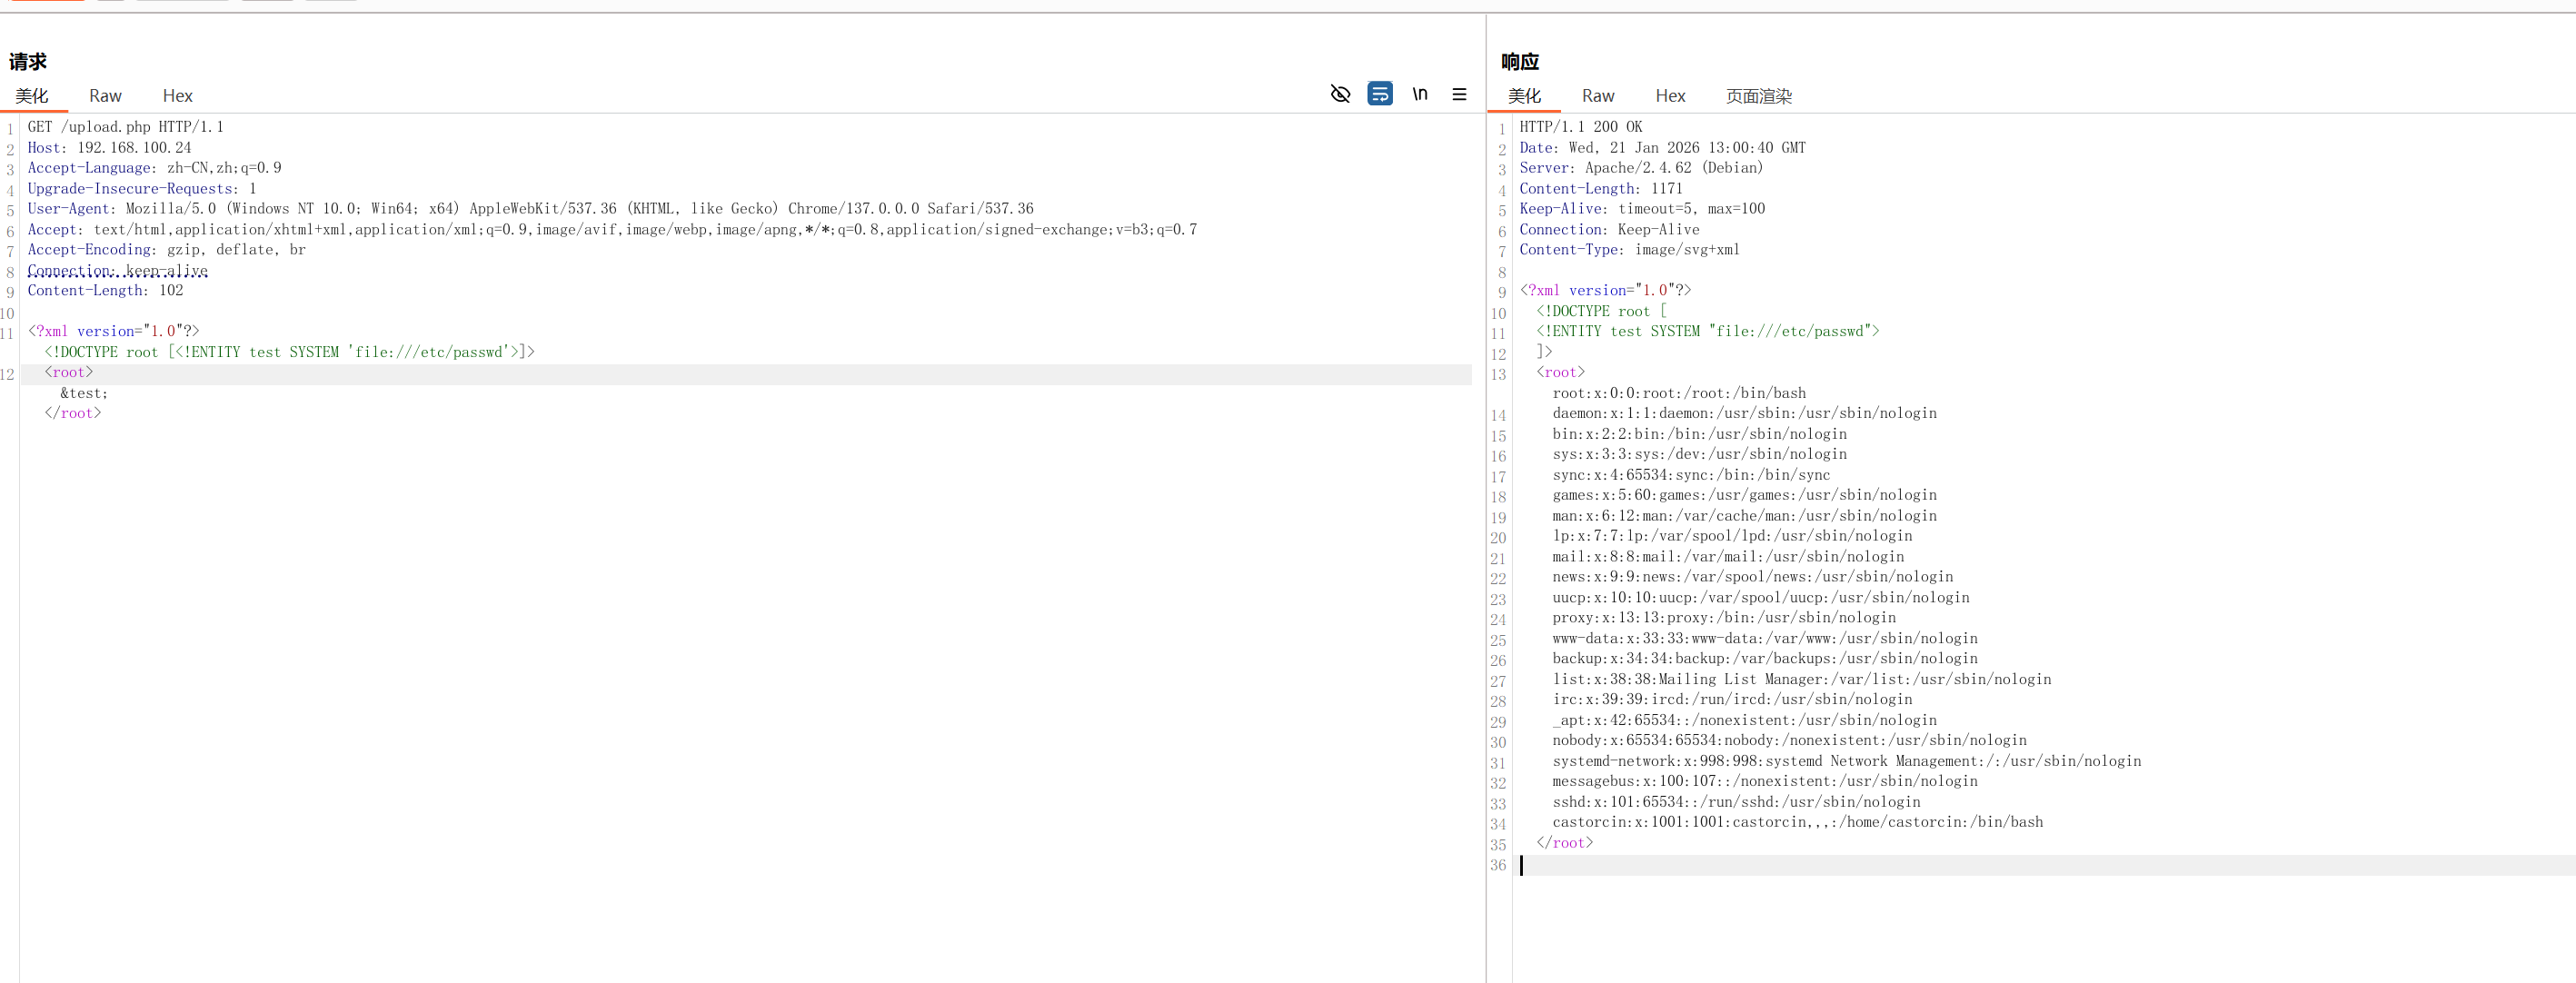Switch request view to Hex tab
This screenshot has width=2576, height=983.
pyautogui.click(x=177, y=96)
